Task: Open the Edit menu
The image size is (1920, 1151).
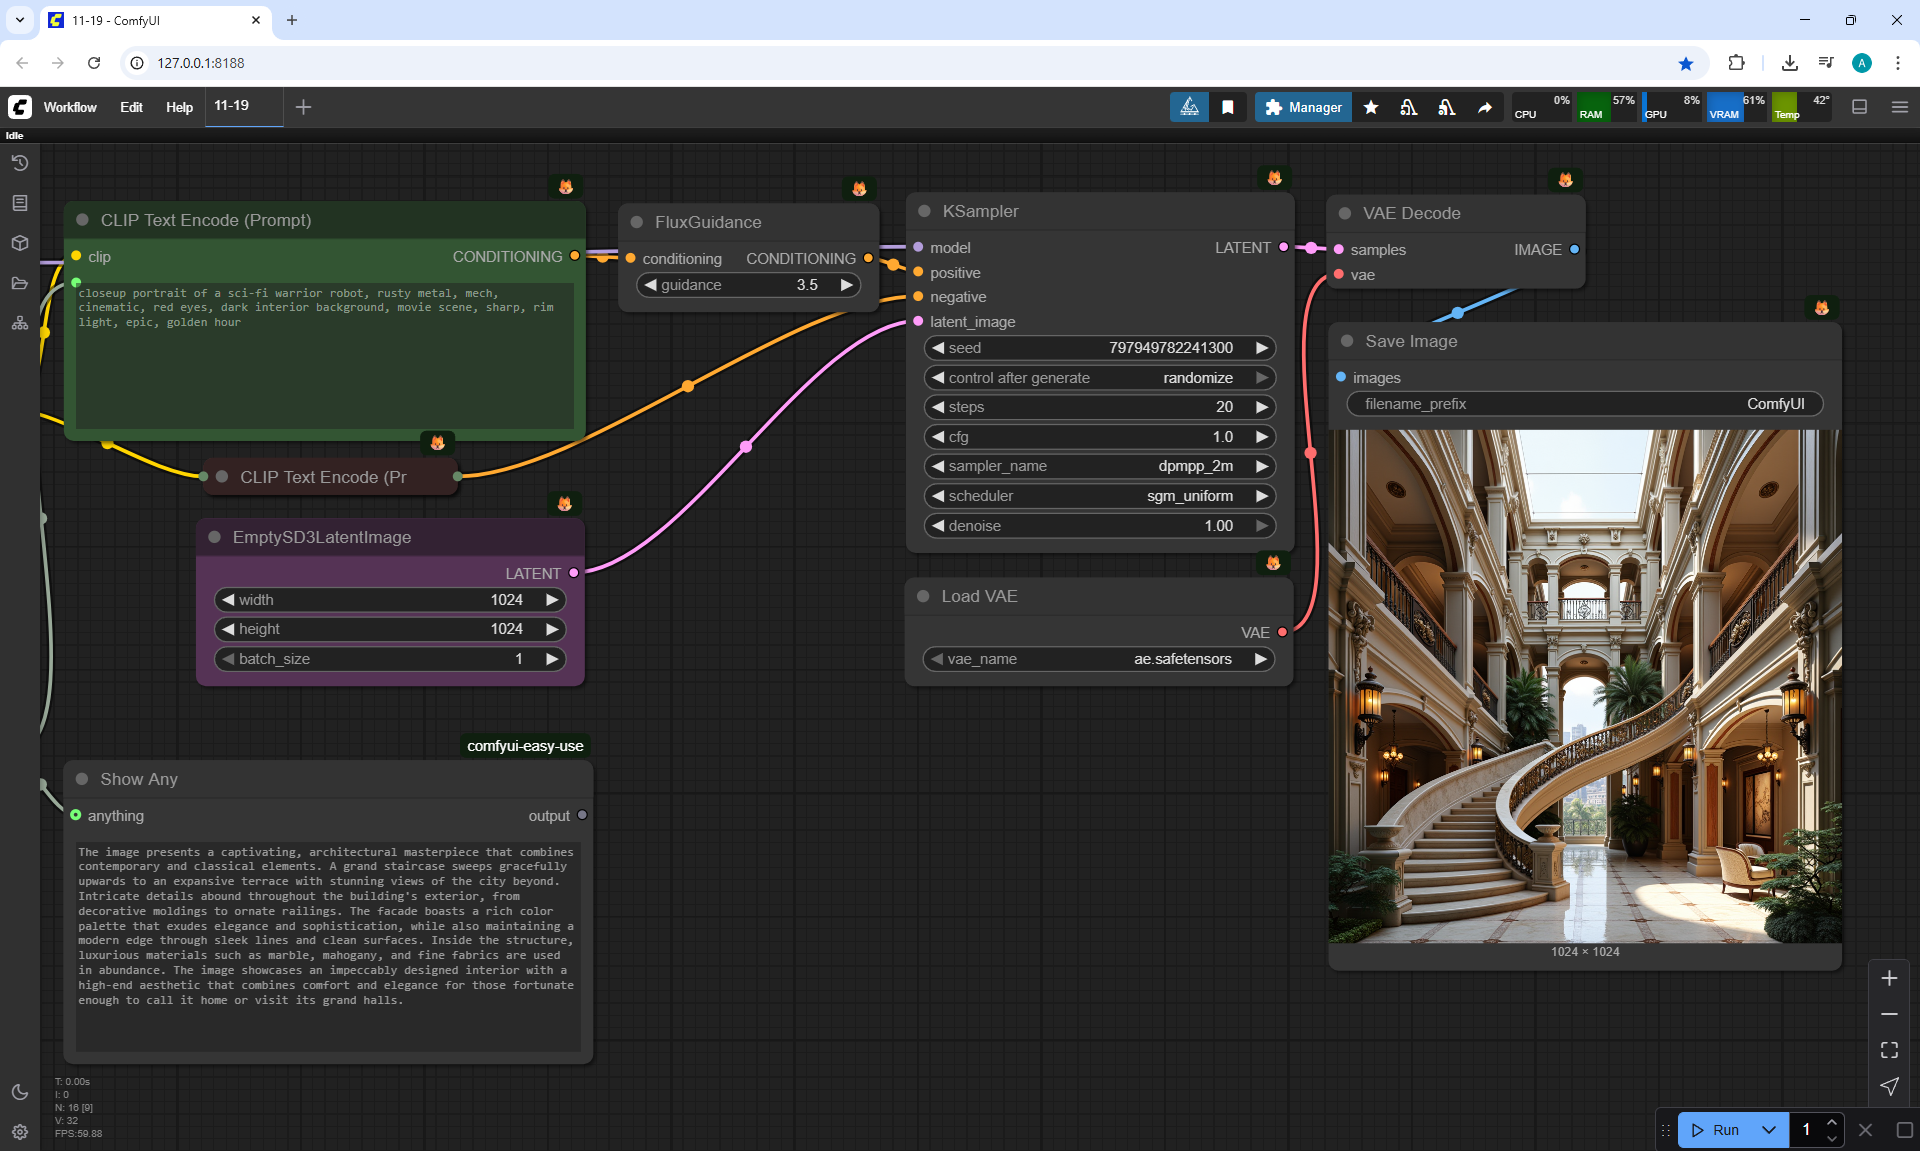Action: pos(131,107)
